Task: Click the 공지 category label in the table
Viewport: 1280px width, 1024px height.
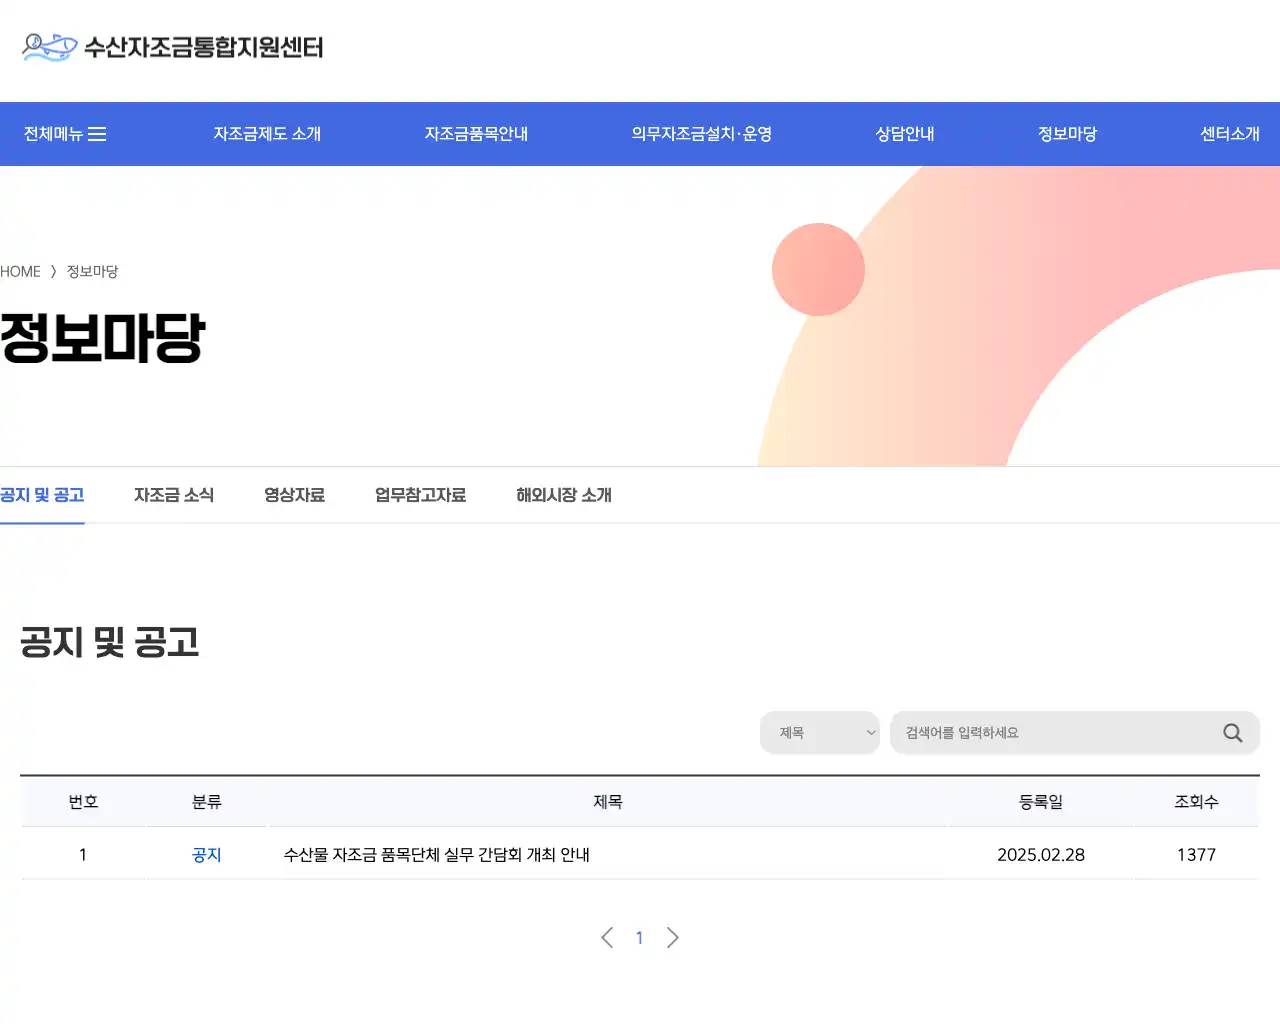Action: pos(205,854)
